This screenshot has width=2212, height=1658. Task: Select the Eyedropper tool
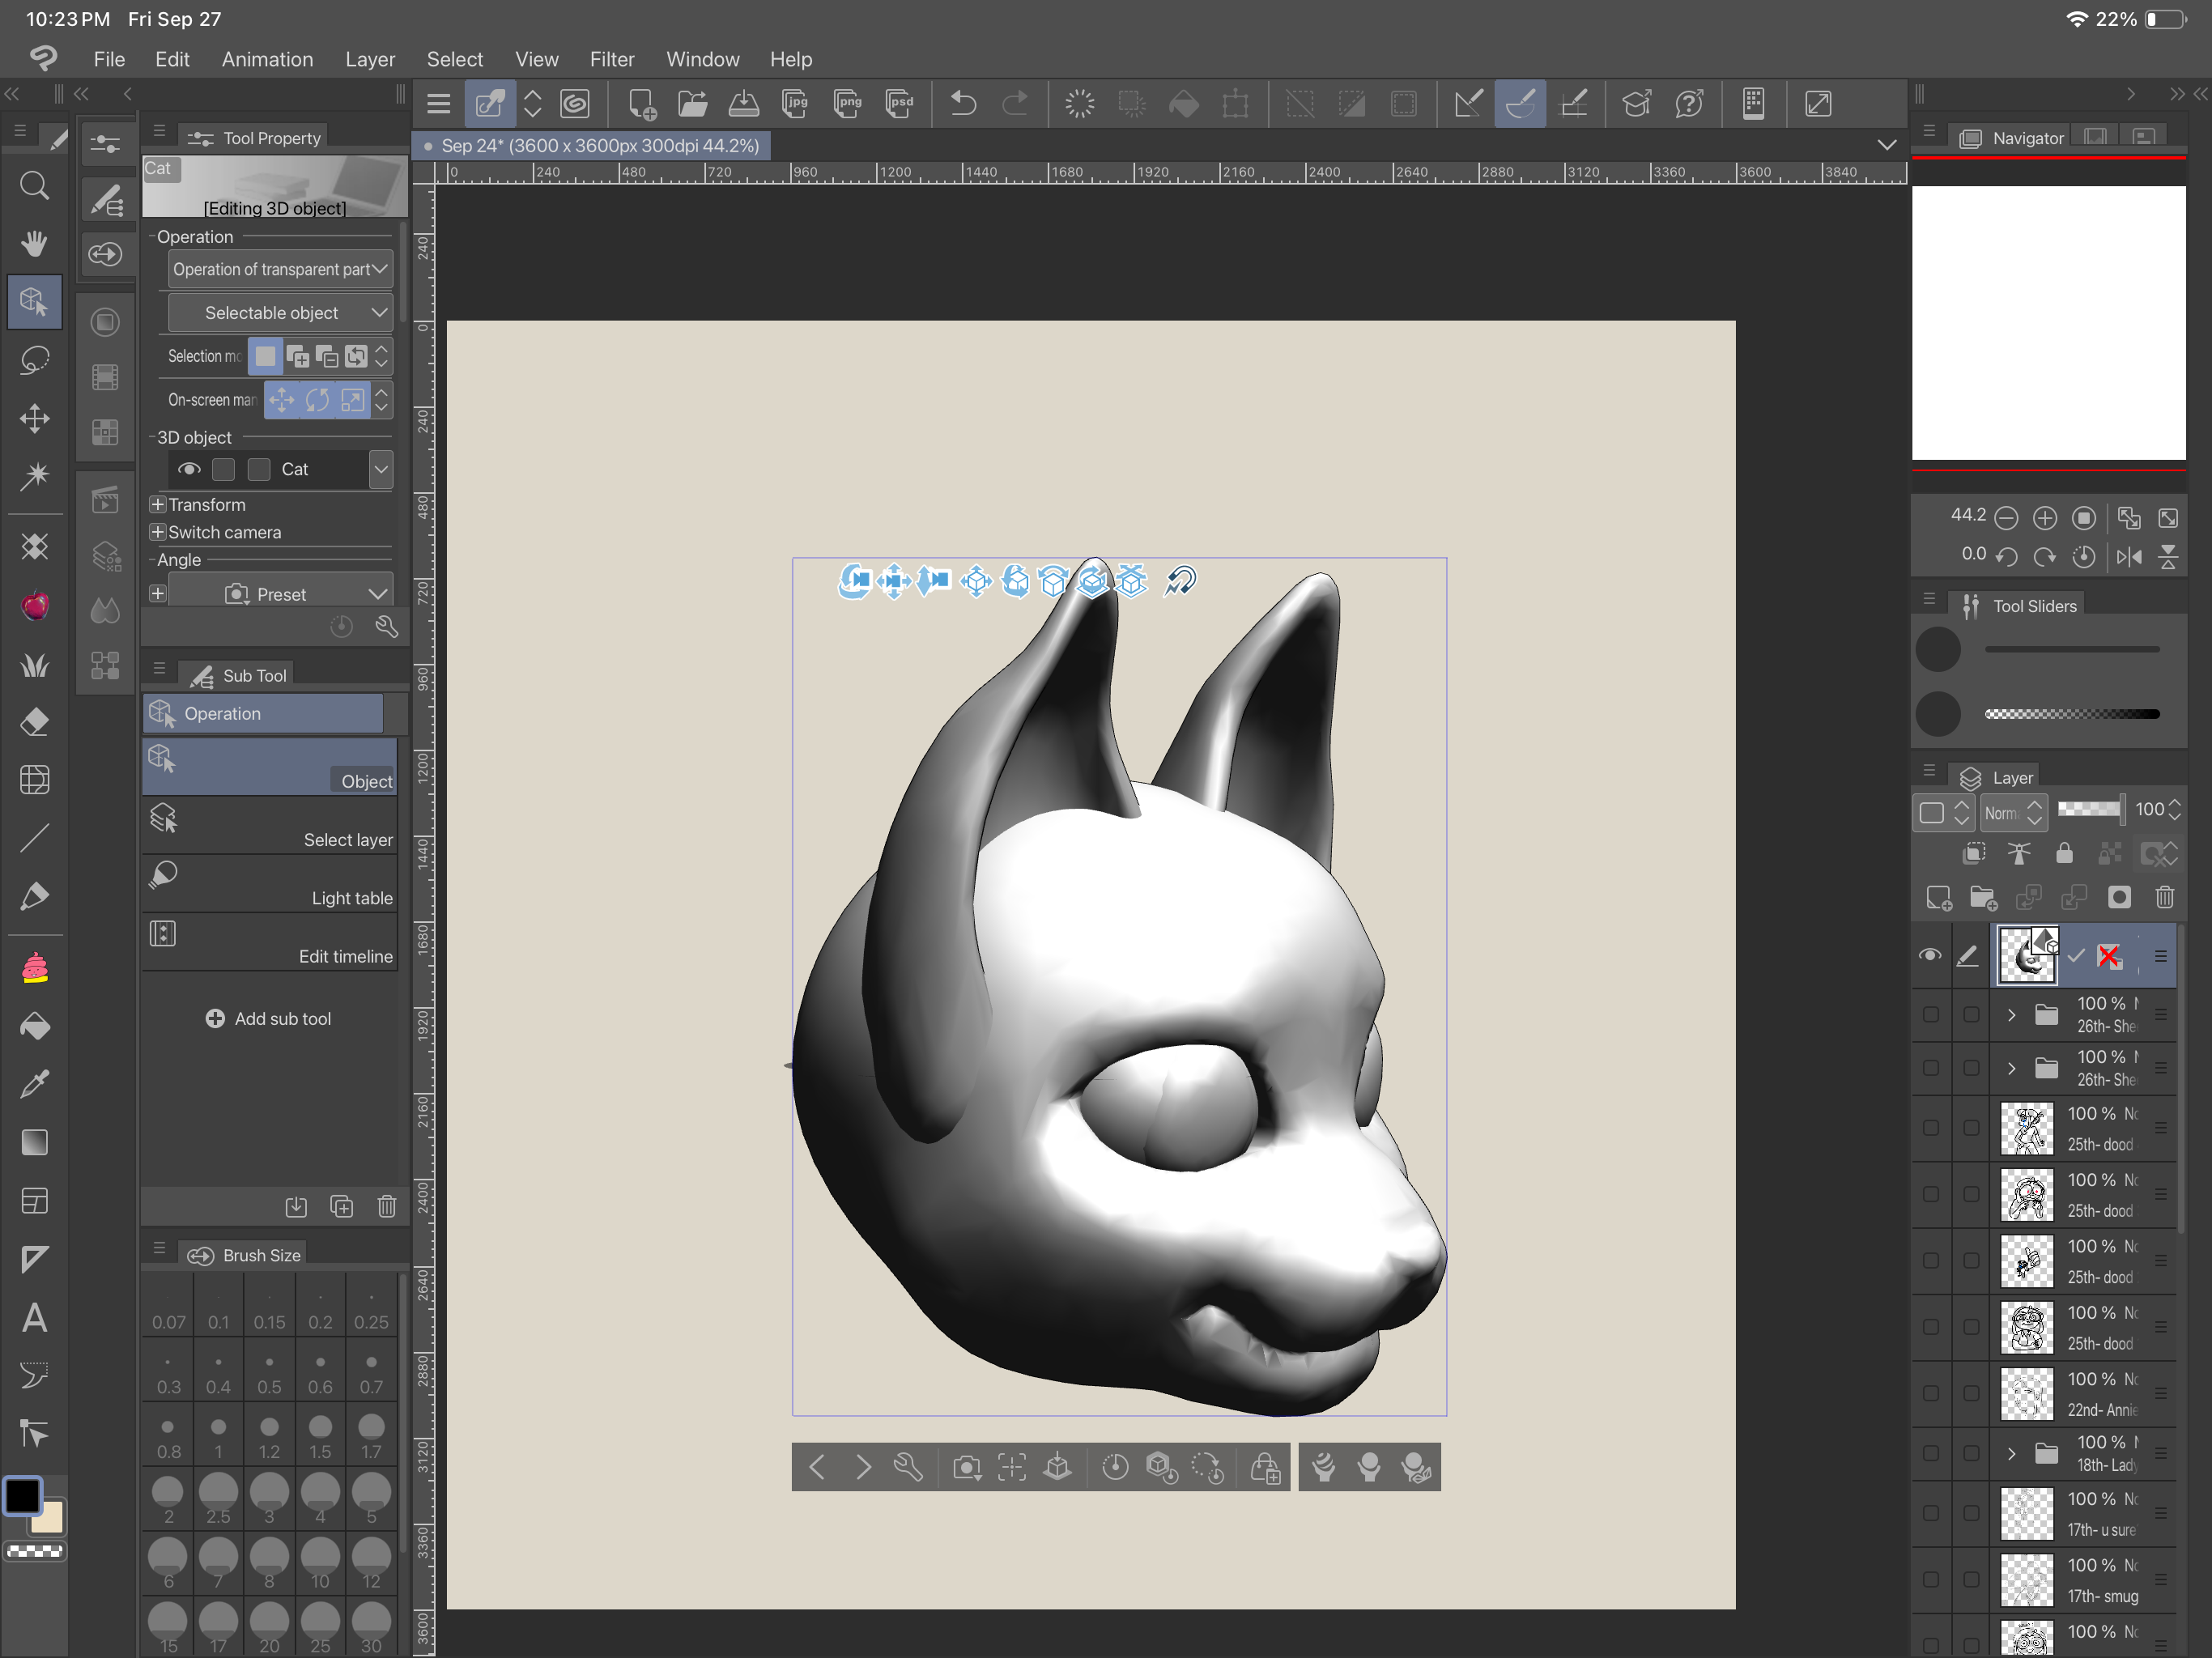point(35,1084)
